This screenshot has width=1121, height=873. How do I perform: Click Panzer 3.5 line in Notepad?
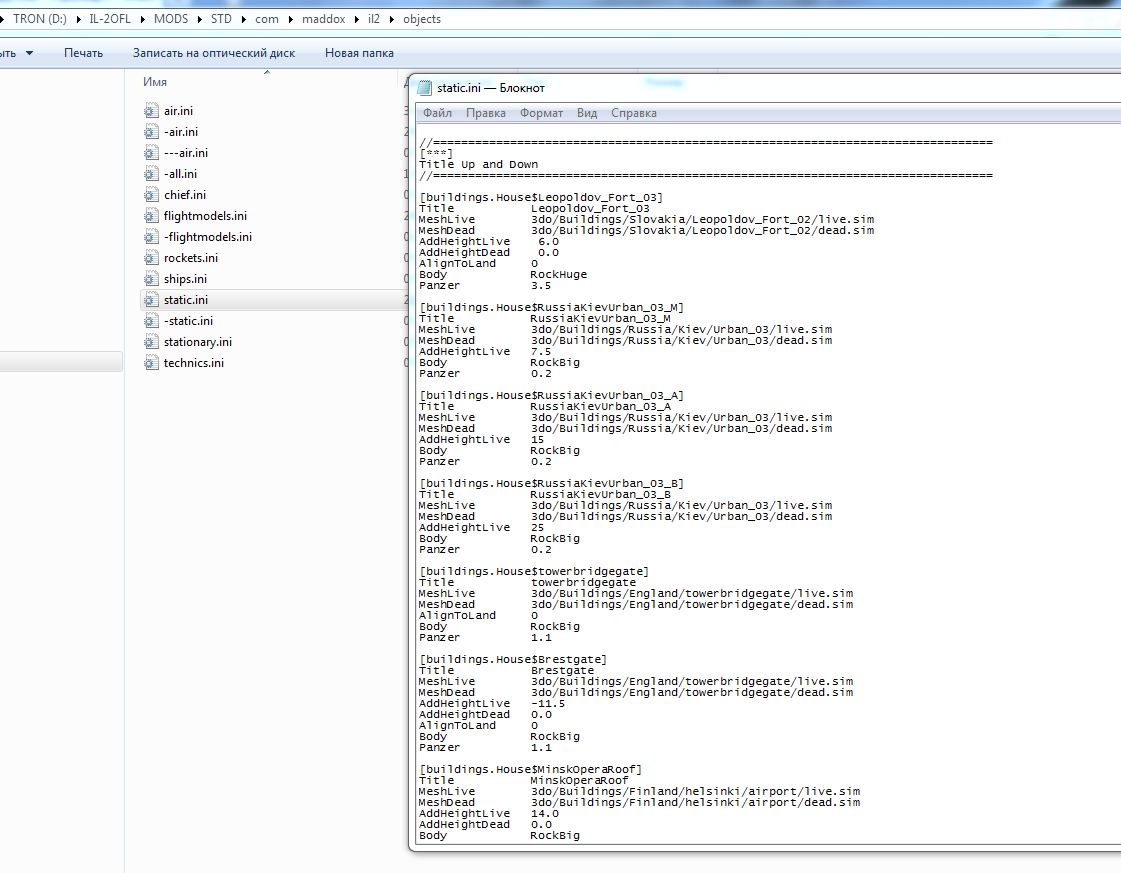pos(485,285)
